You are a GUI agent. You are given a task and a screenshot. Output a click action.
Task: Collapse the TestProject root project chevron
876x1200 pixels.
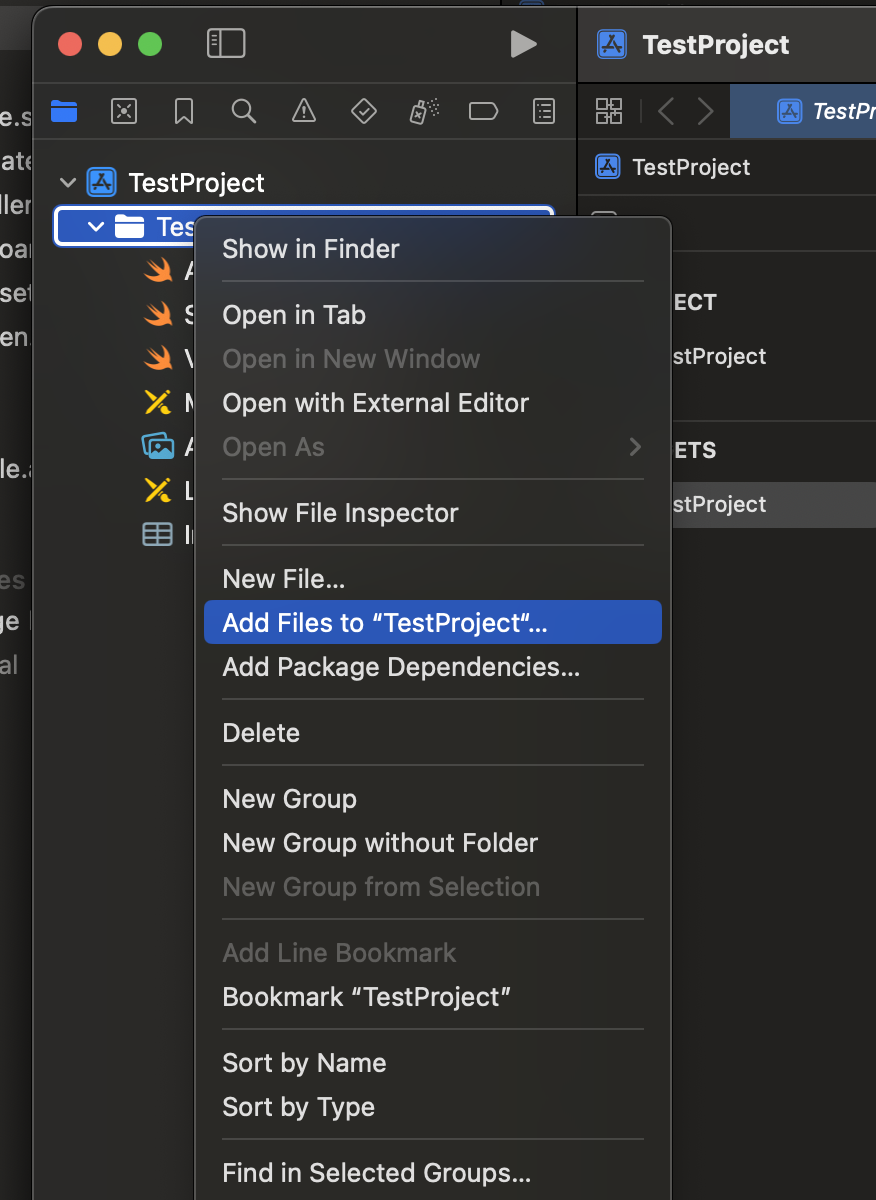pyautogui.click(x=67, y=182)
